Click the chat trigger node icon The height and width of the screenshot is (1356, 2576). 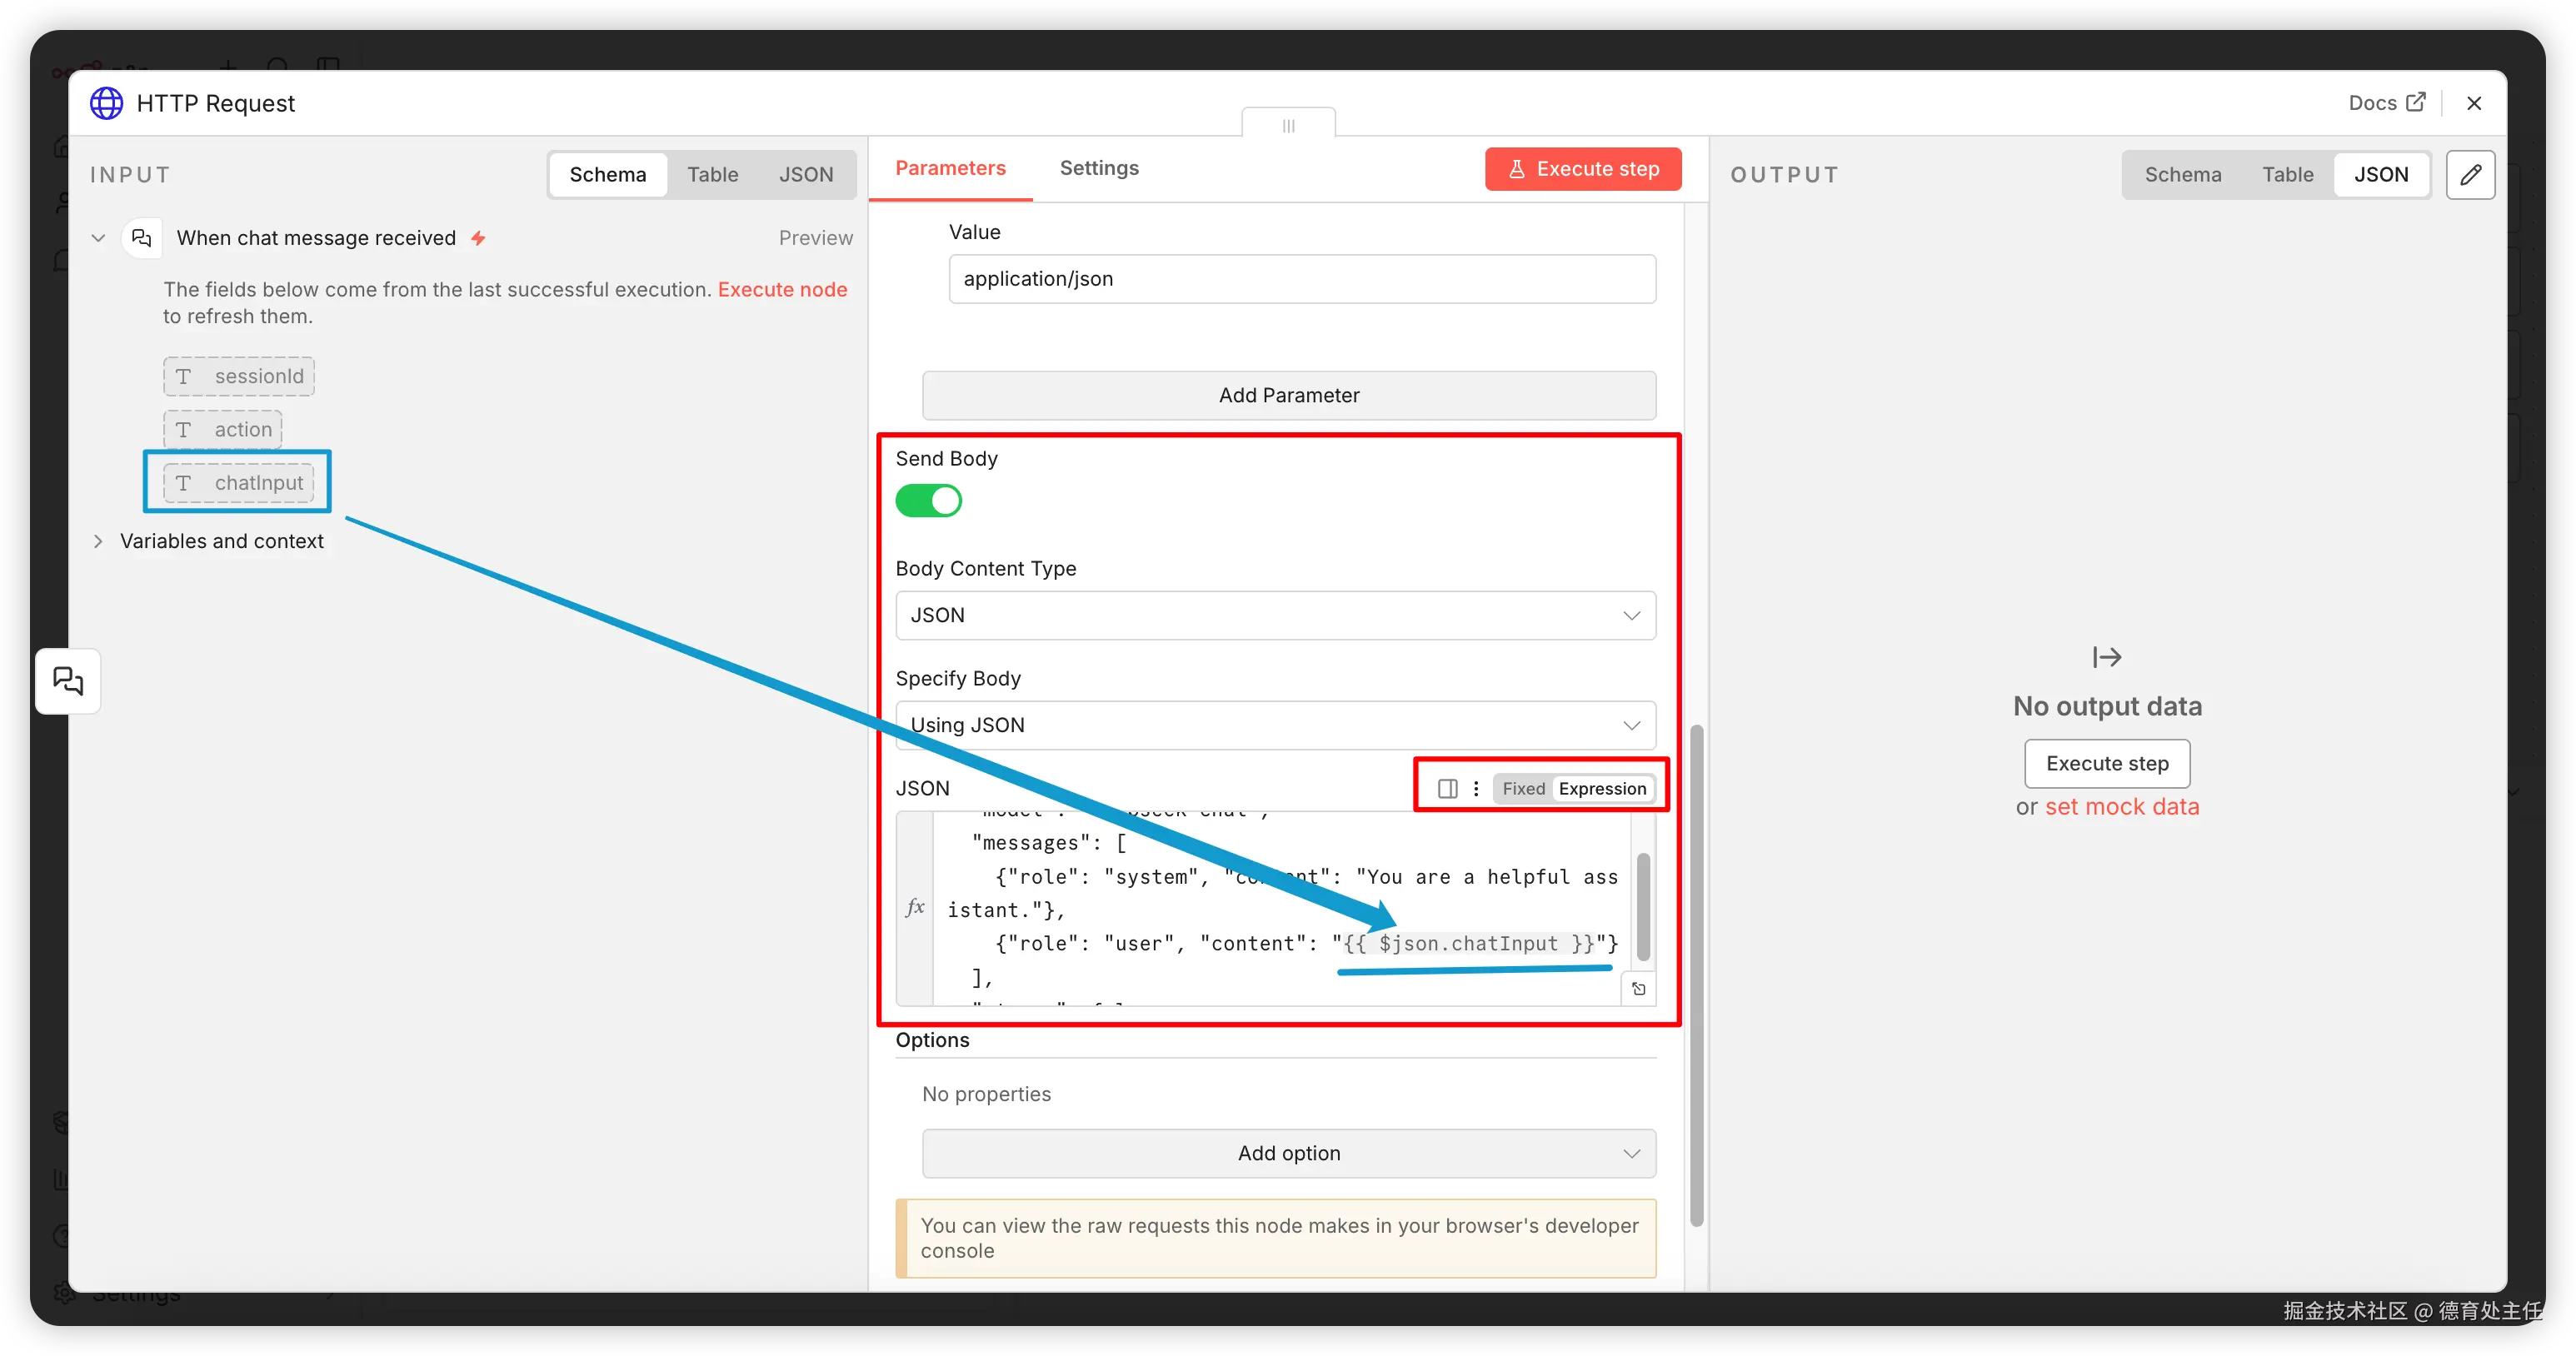pyautogui.click(x=142, y=238)
